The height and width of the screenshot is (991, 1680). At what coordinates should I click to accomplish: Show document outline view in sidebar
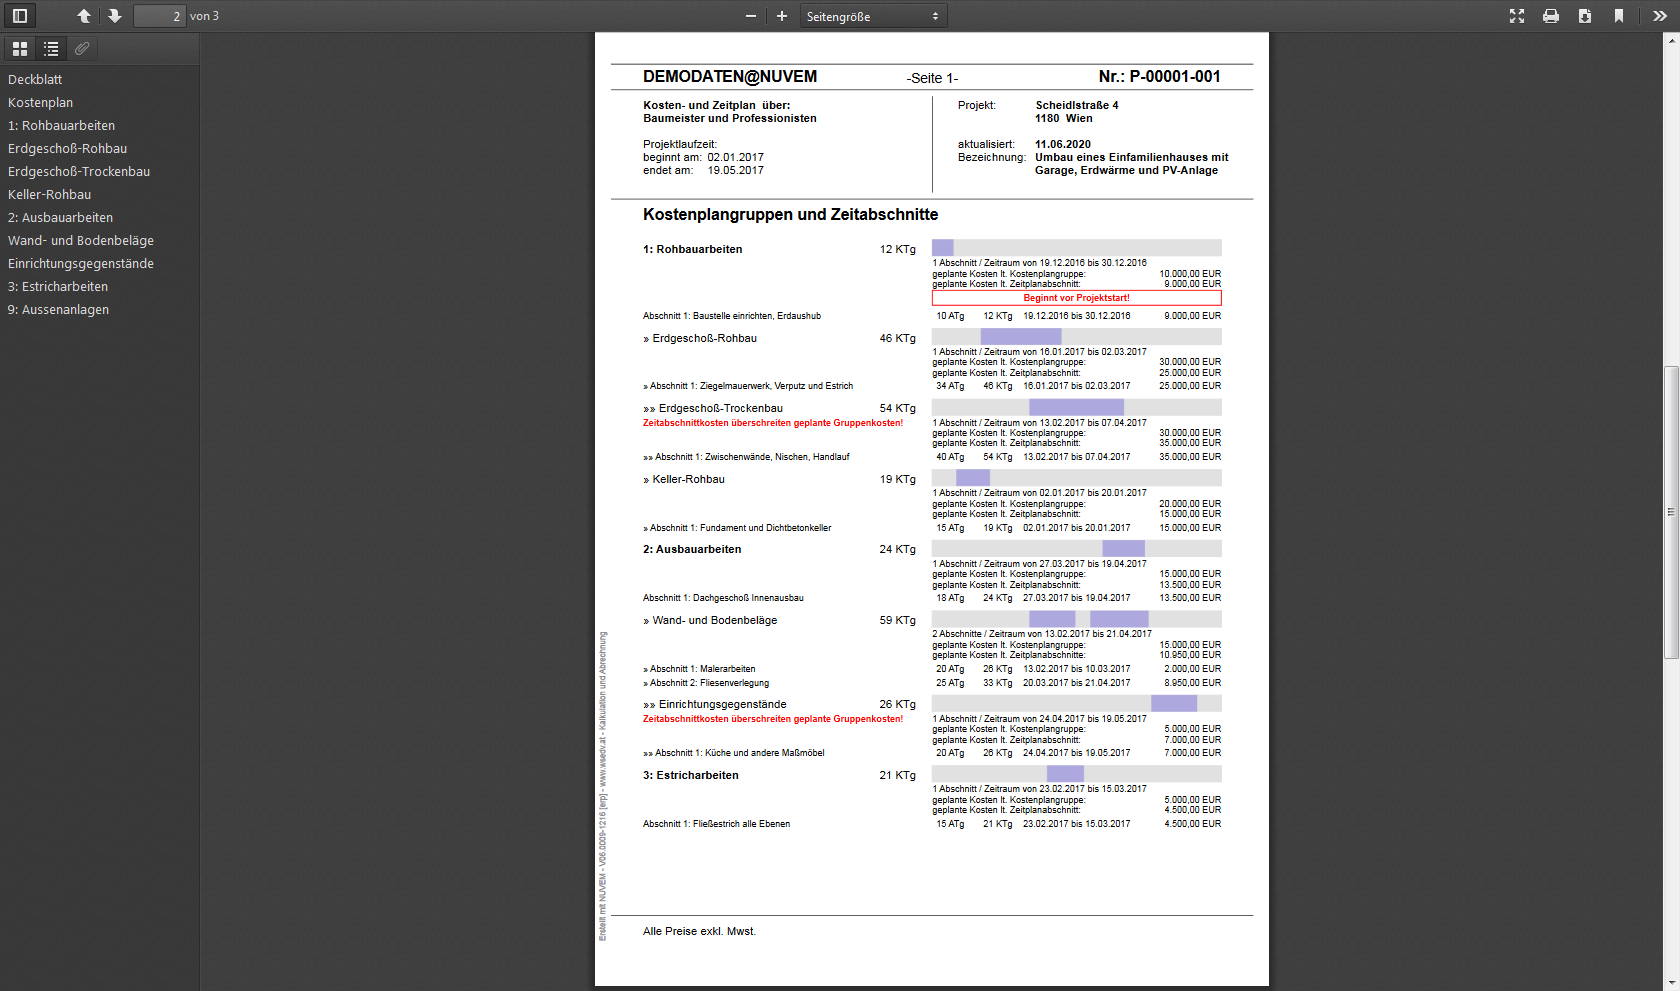(51, 48)
